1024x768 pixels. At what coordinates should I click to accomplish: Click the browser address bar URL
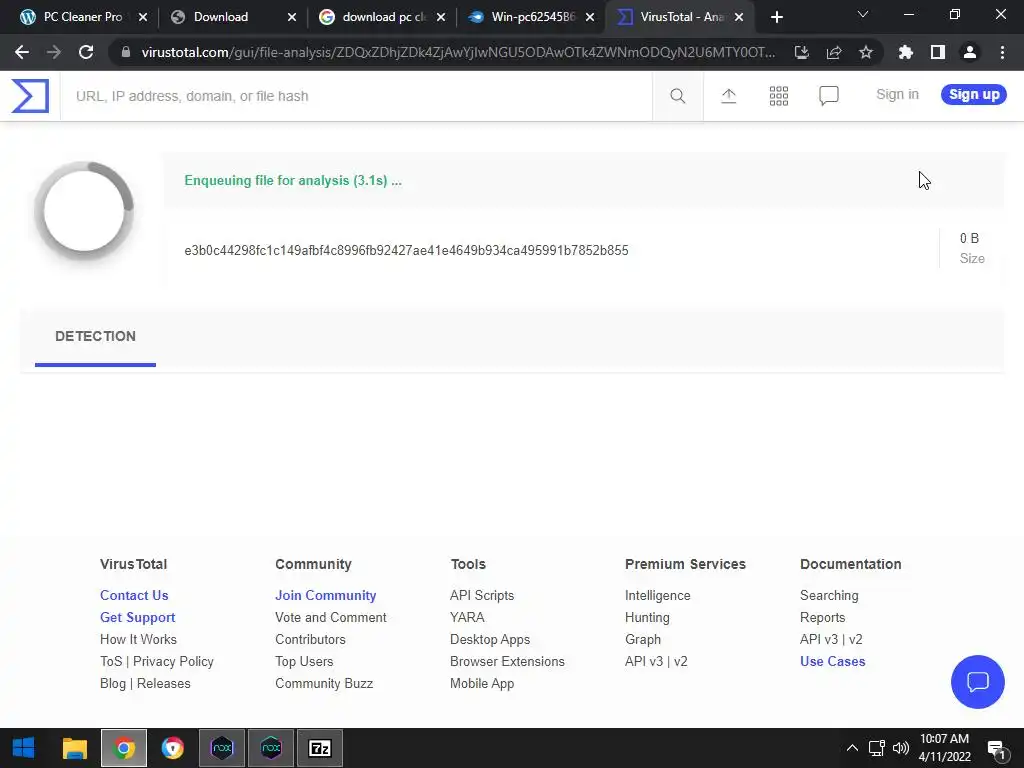click(458, 52)
